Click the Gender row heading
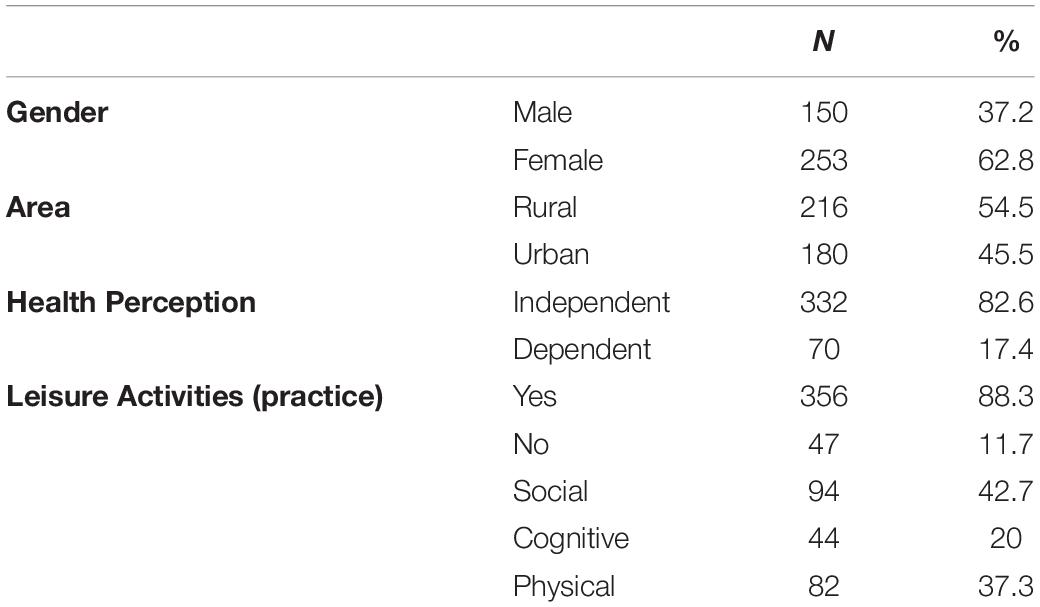This screenshot has width=1040, height=607. tap(57, 112)
